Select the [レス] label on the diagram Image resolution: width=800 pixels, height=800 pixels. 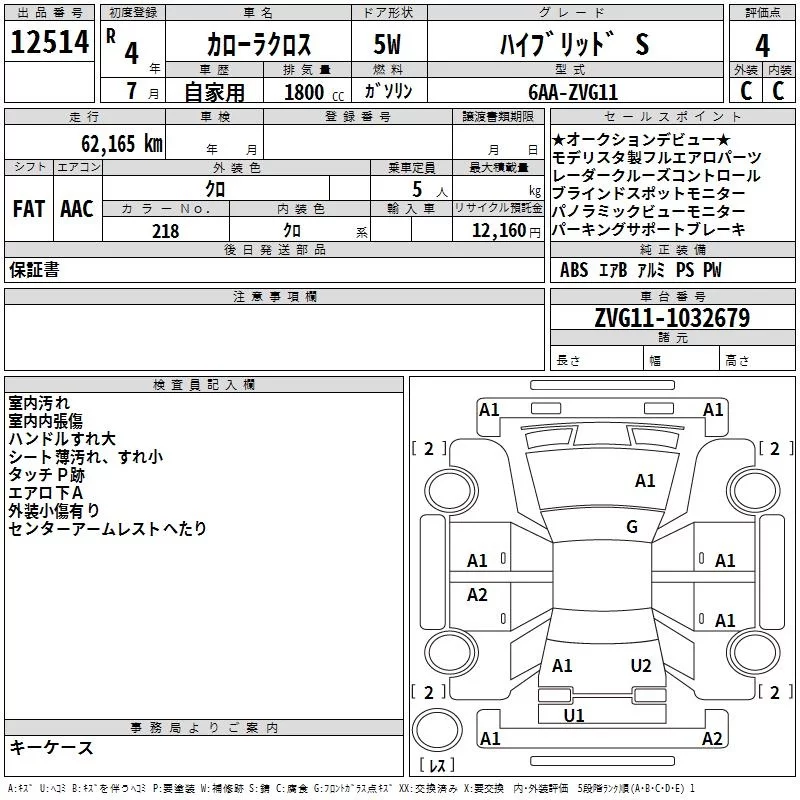pos(437,765)
